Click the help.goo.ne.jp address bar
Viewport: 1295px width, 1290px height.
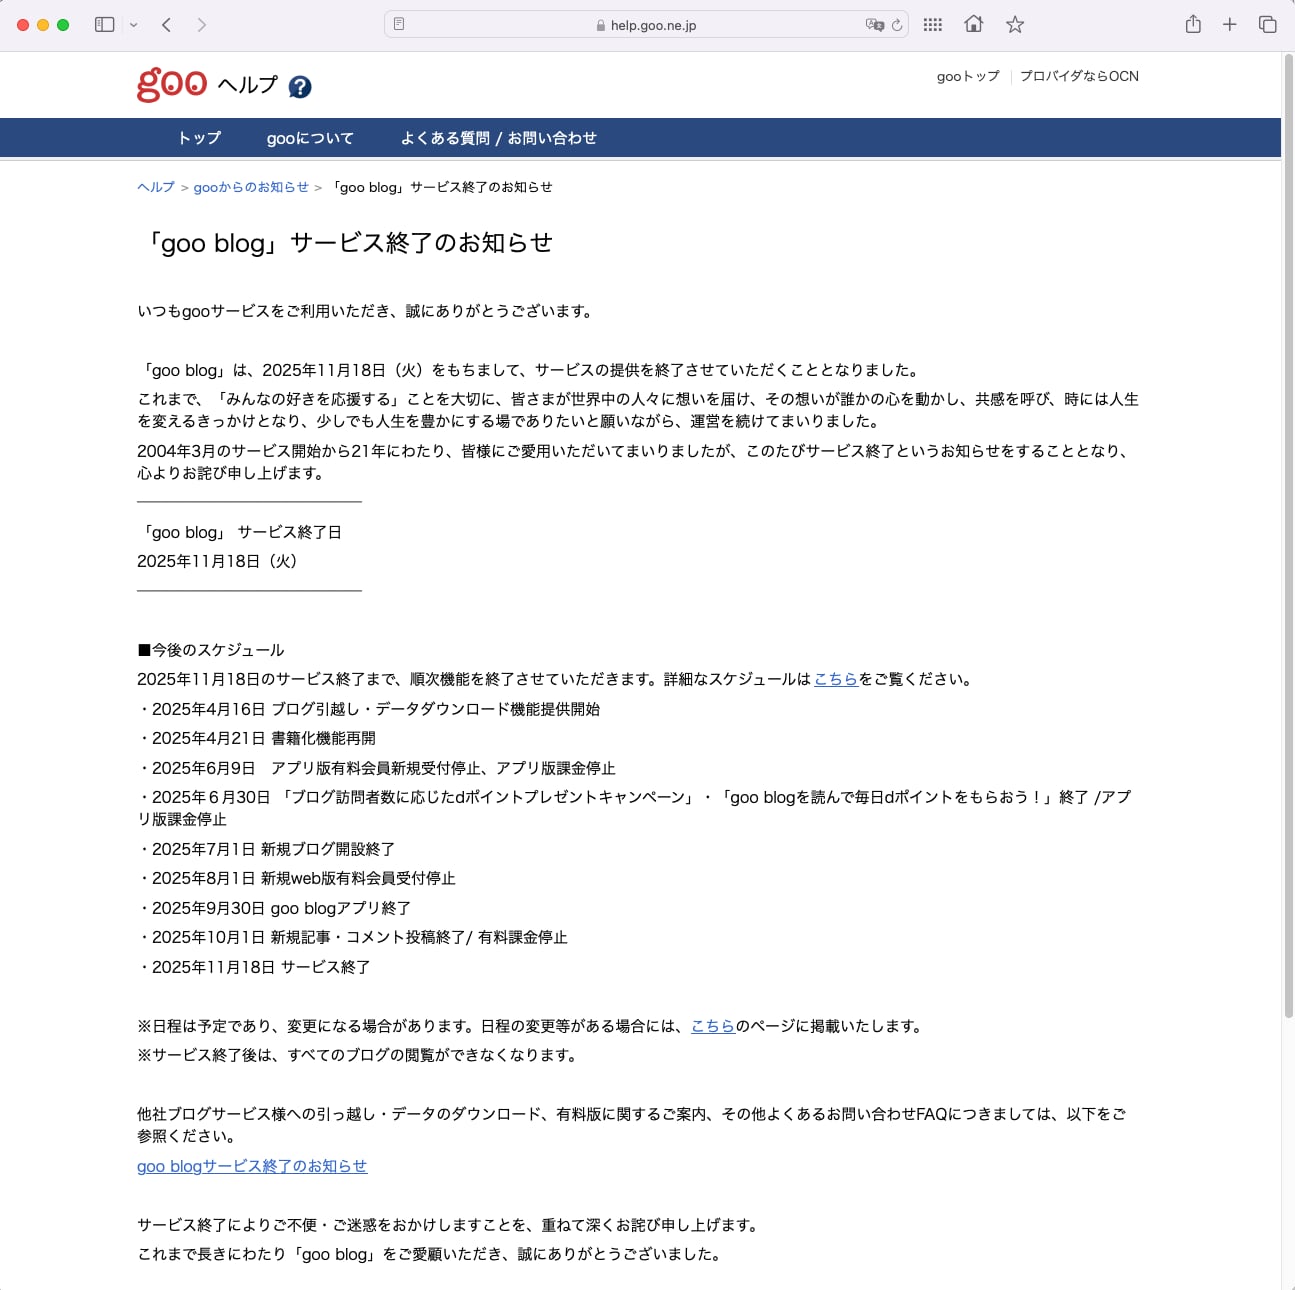pyautogui.click(x=645, y=25)
